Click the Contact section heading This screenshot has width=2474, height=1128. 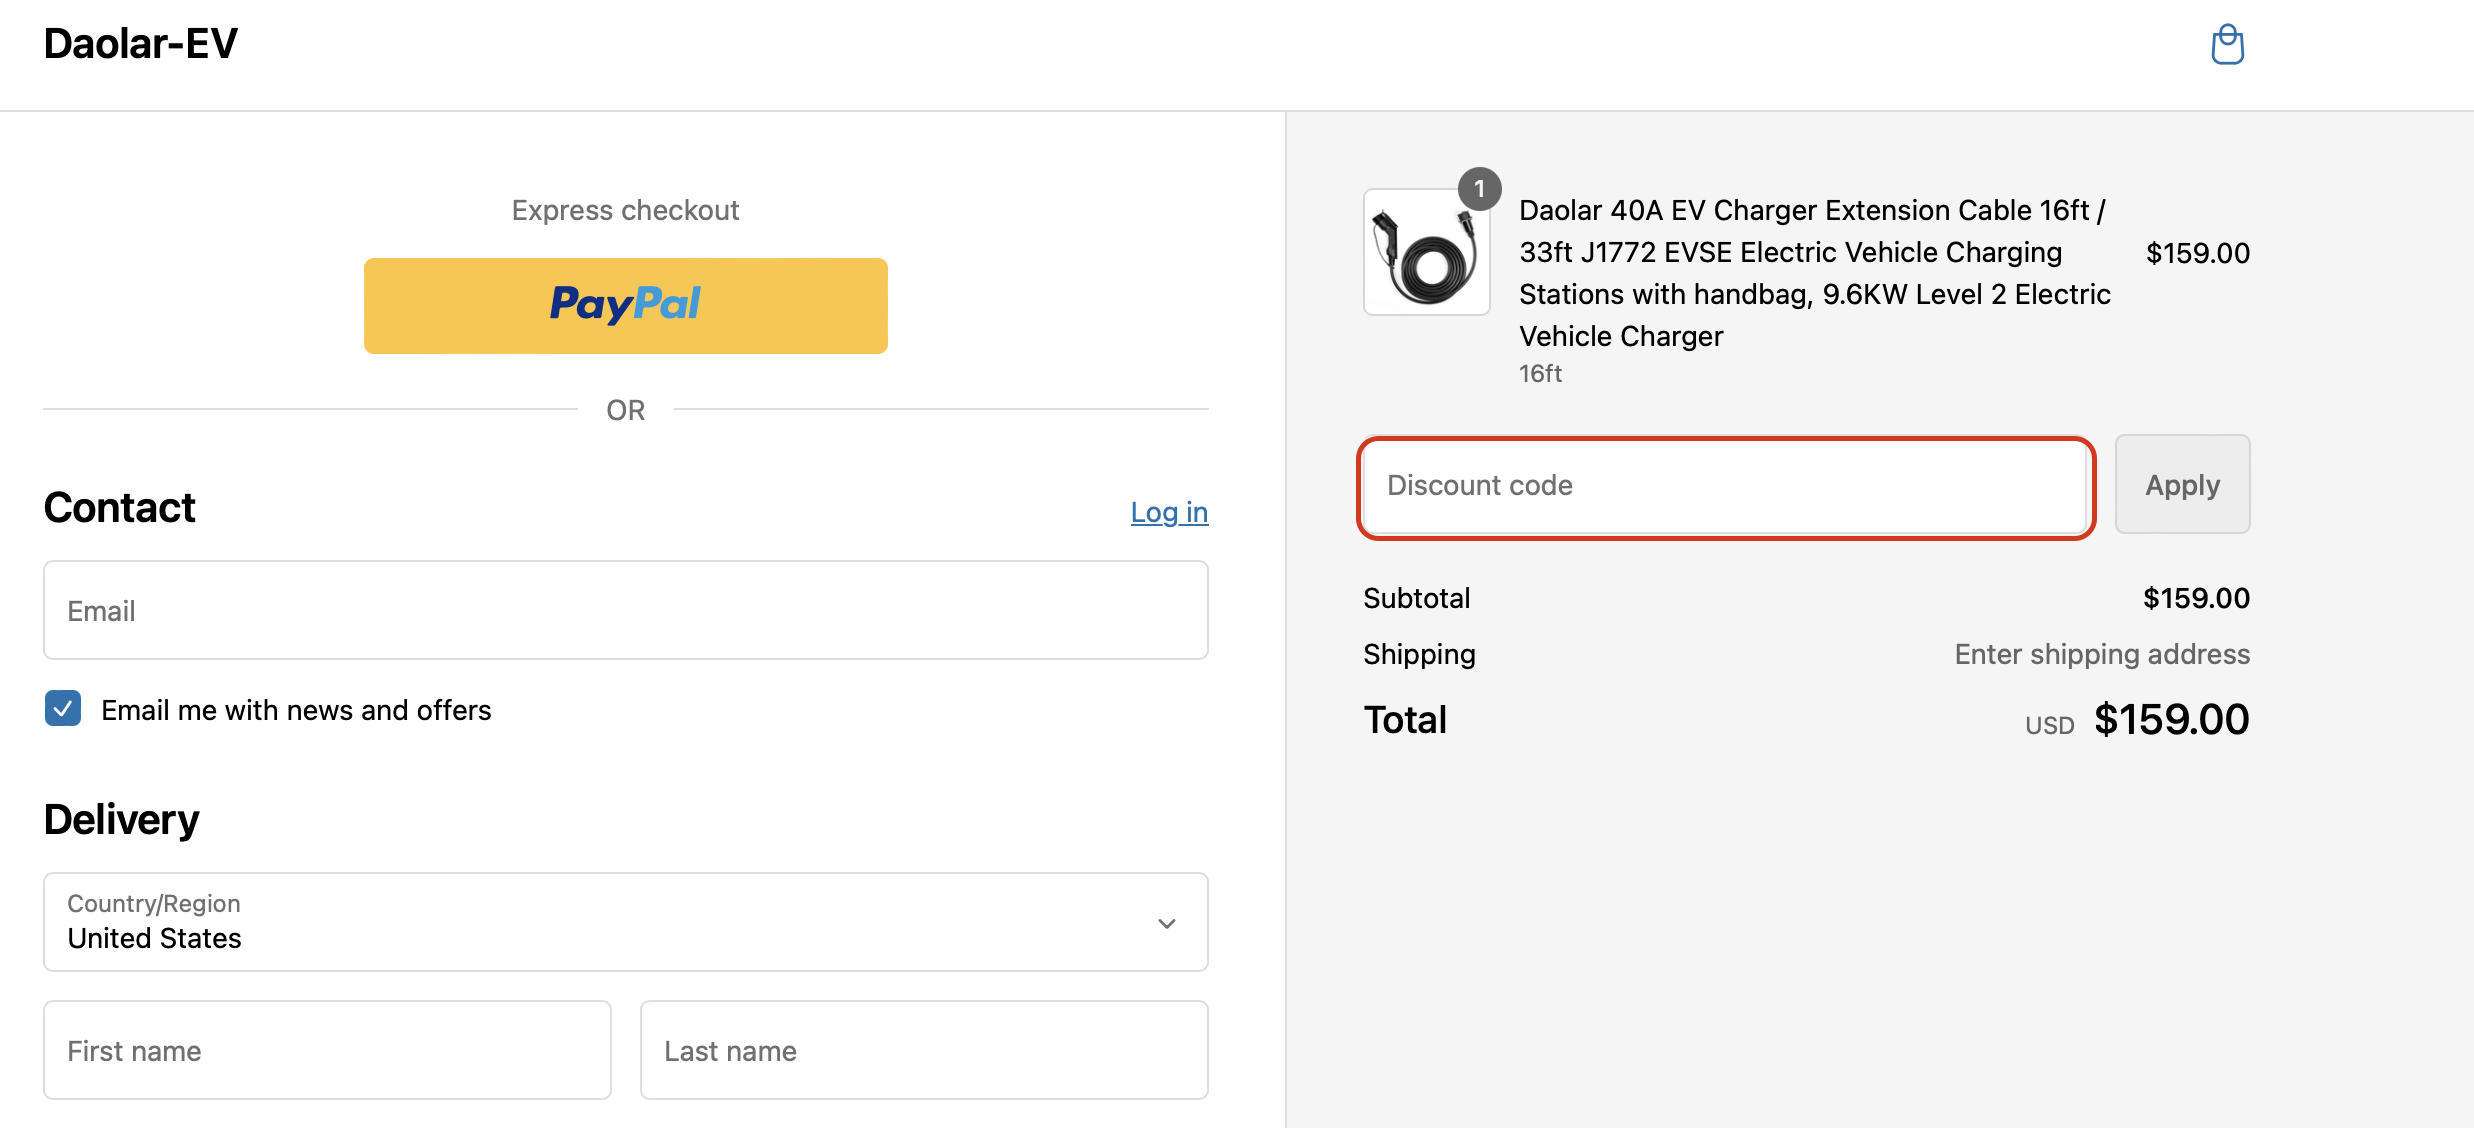(119, 507)
